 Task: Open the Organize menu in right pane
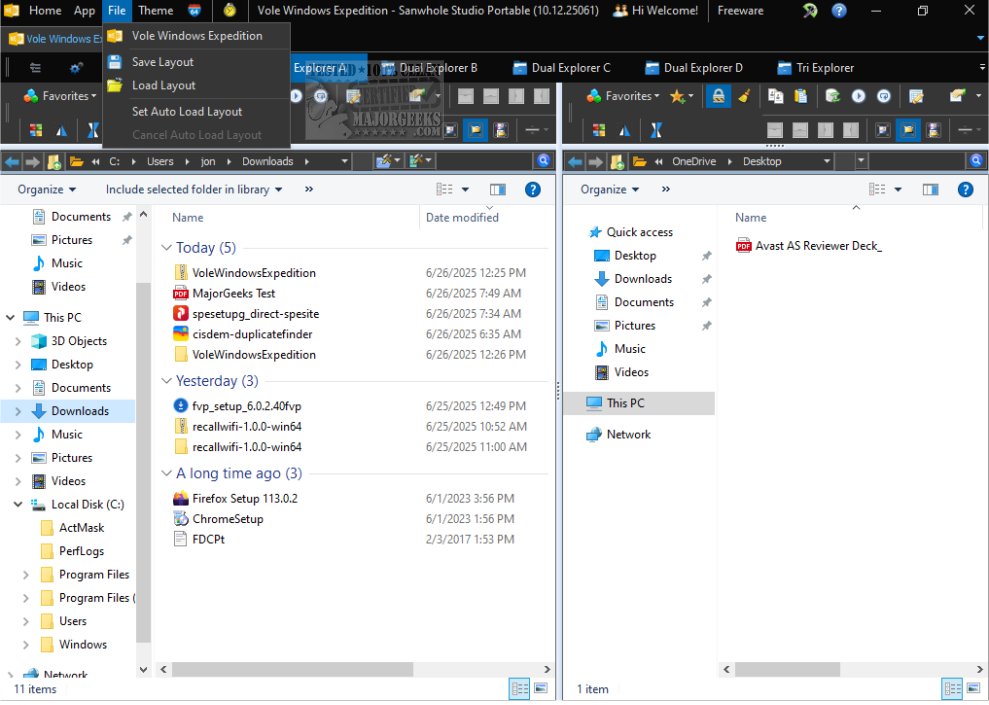pos(609,189)
